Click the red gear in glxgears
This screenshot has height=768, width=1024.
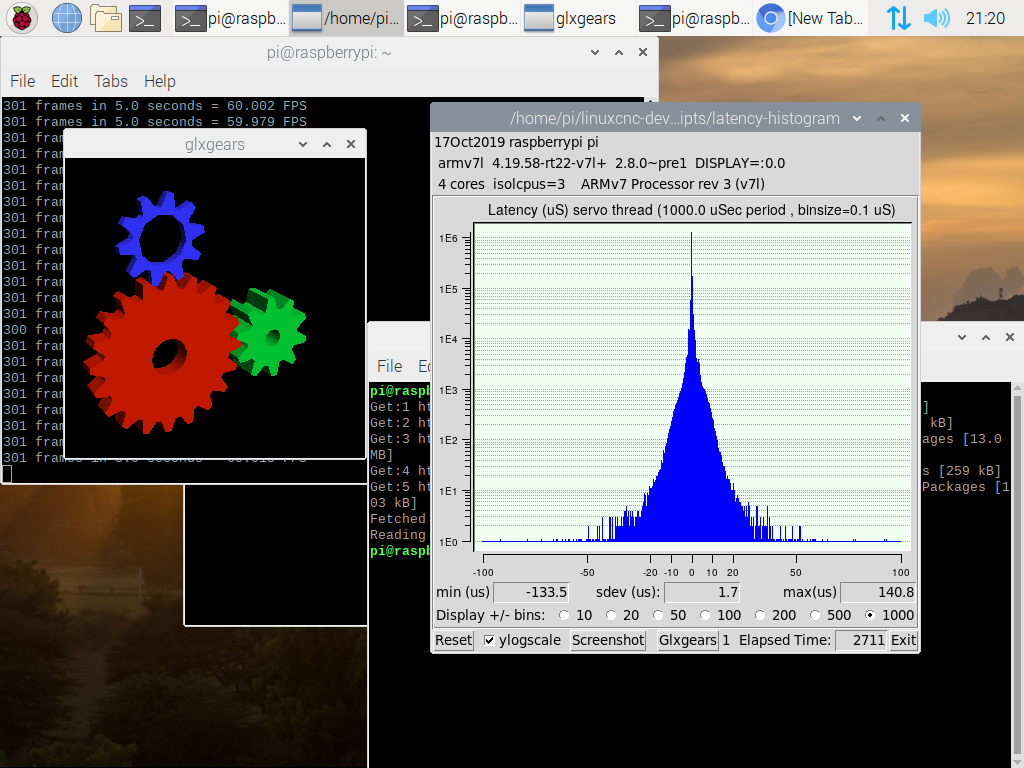click(161, 354)
